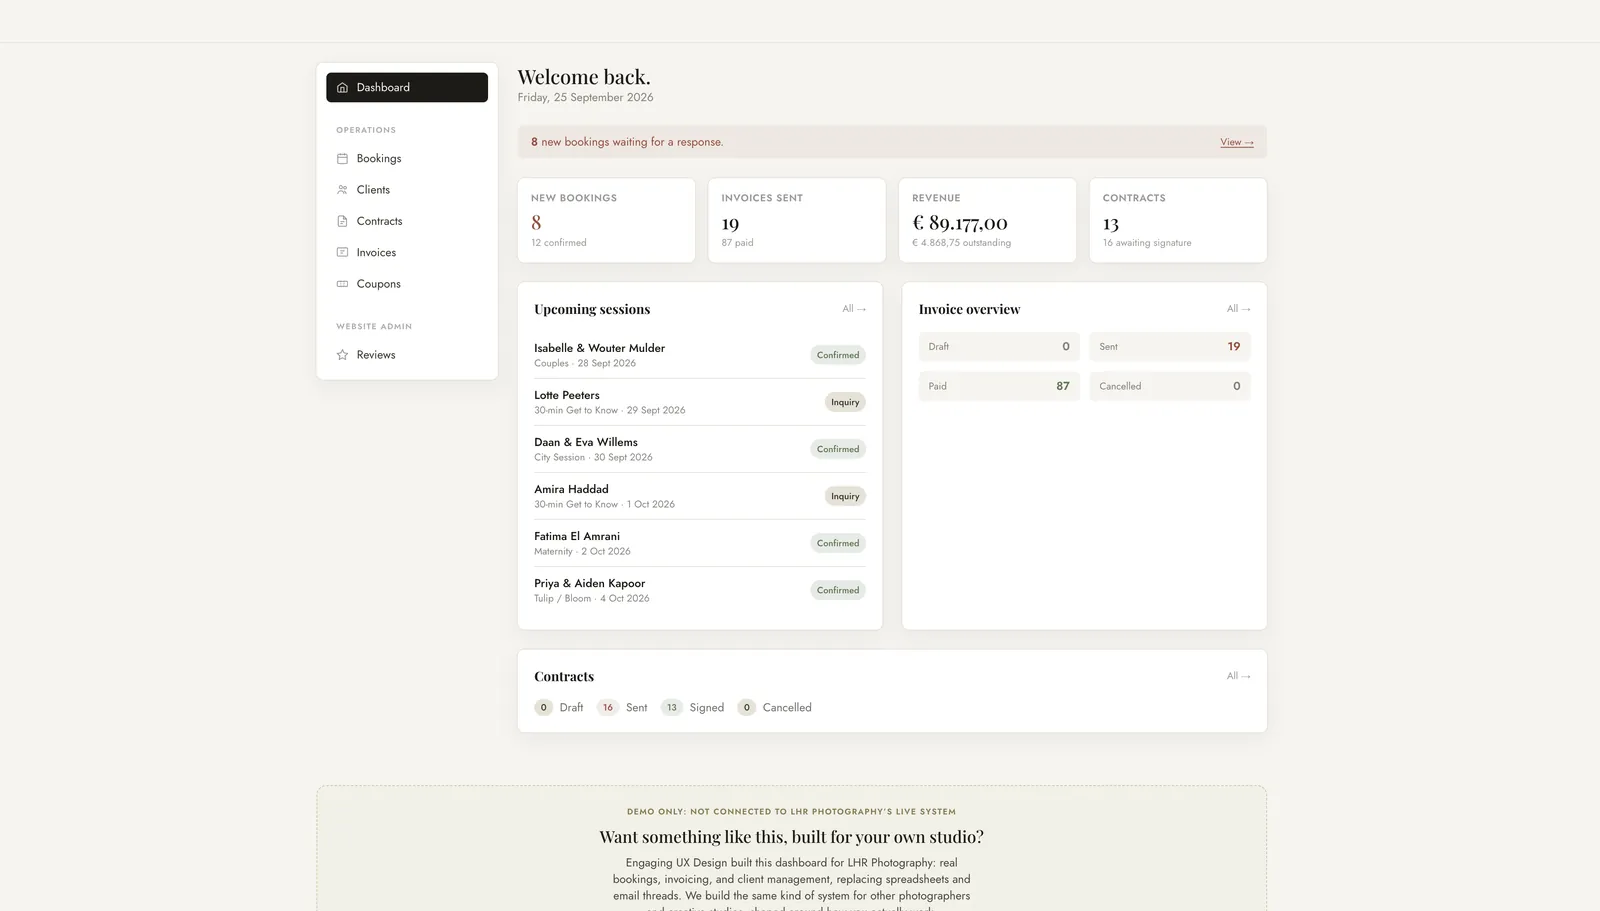The image size is (1600, 911).
Task: Follow the View link in bookings alert
Action: pyautogui.click(x=1236, y=142)
